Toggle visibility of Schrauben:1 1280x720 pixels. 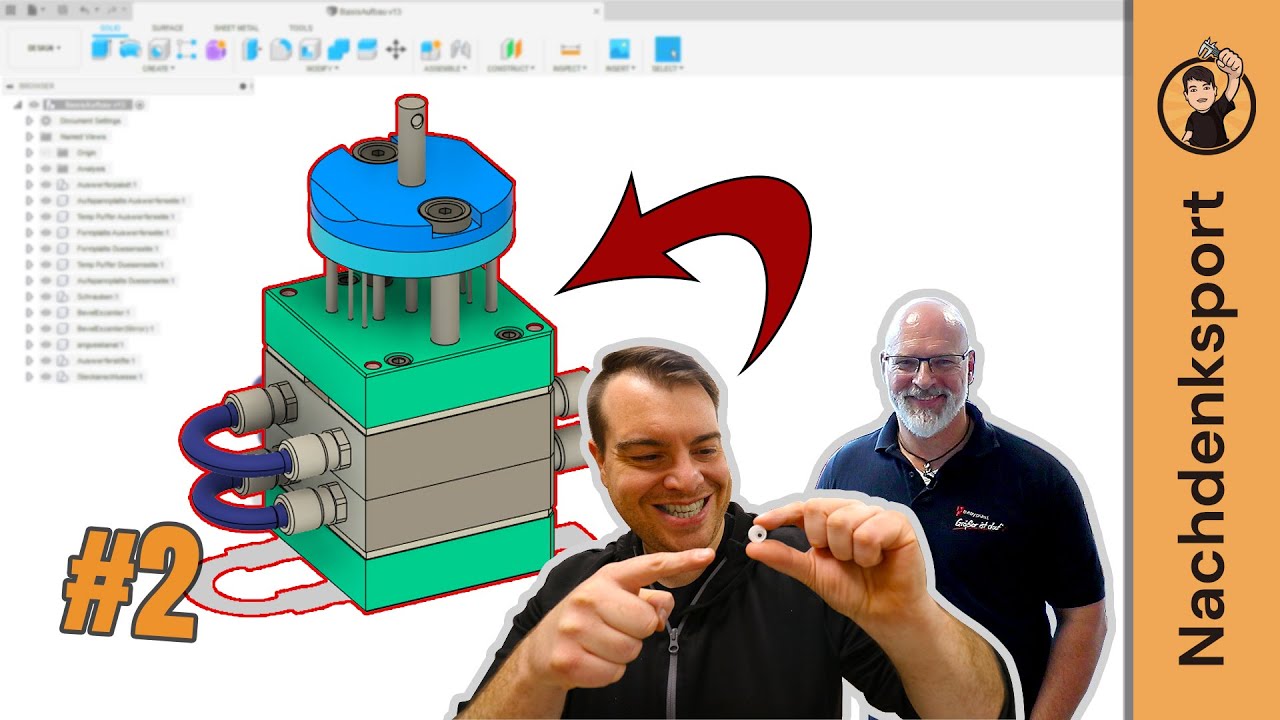(x=45, y=297)
